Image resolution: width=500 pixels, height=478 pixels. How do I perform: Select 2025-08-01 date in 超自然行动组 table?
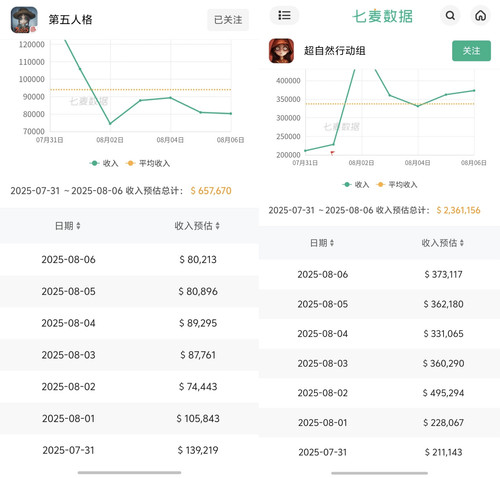tap(323, 423)
